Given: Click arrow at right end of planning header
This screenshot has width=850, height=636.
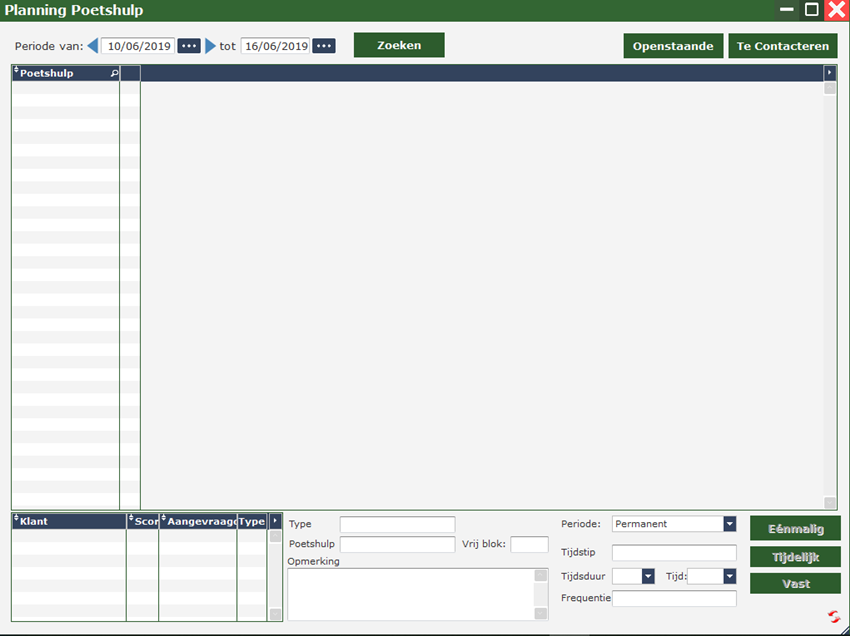Looking at the screenshot, I should [x=829, y=73].
